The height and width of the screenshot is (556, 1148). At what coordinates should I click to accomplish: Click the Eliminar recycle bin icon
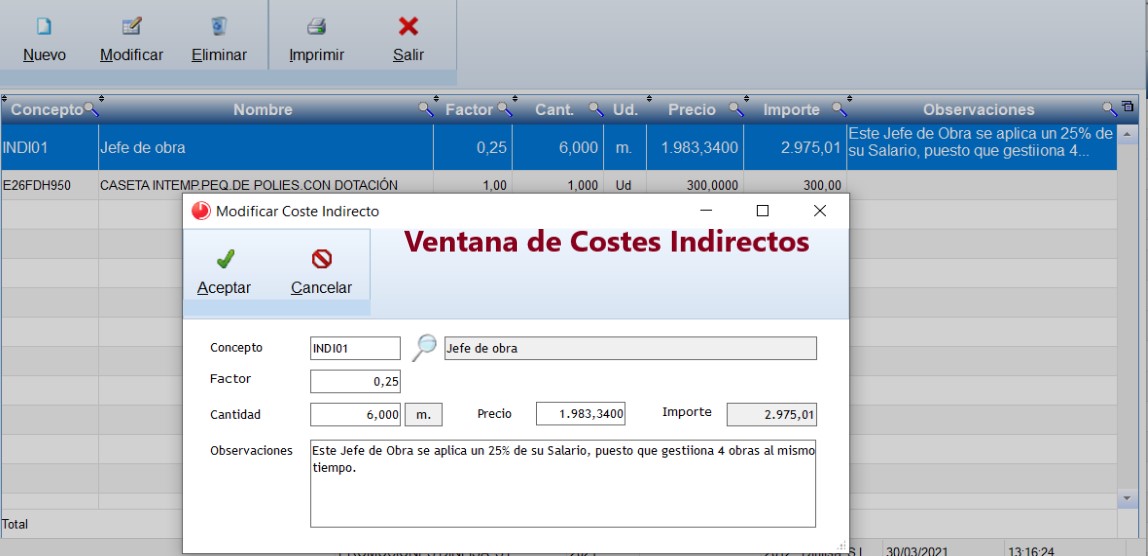pyautogui.click(x=218, y=27)
